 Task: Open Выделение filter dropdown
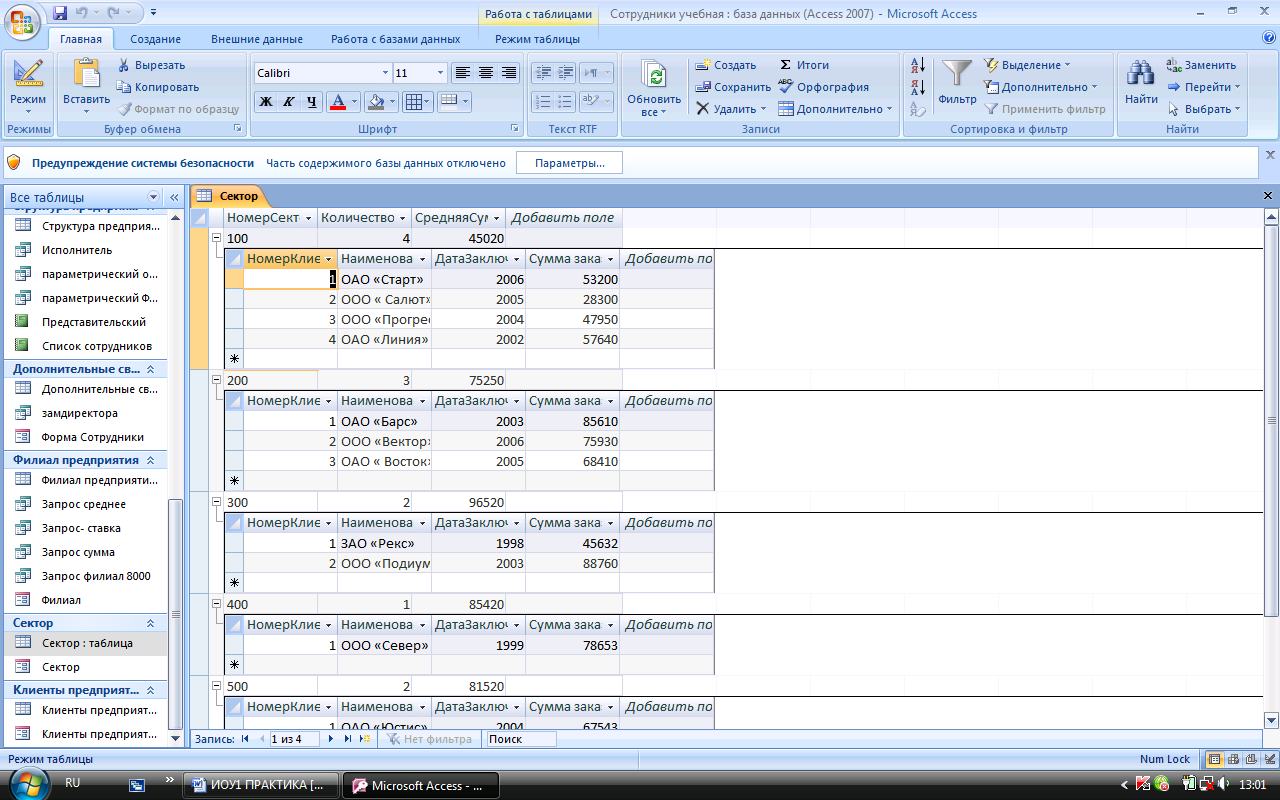click(1027, 65)
